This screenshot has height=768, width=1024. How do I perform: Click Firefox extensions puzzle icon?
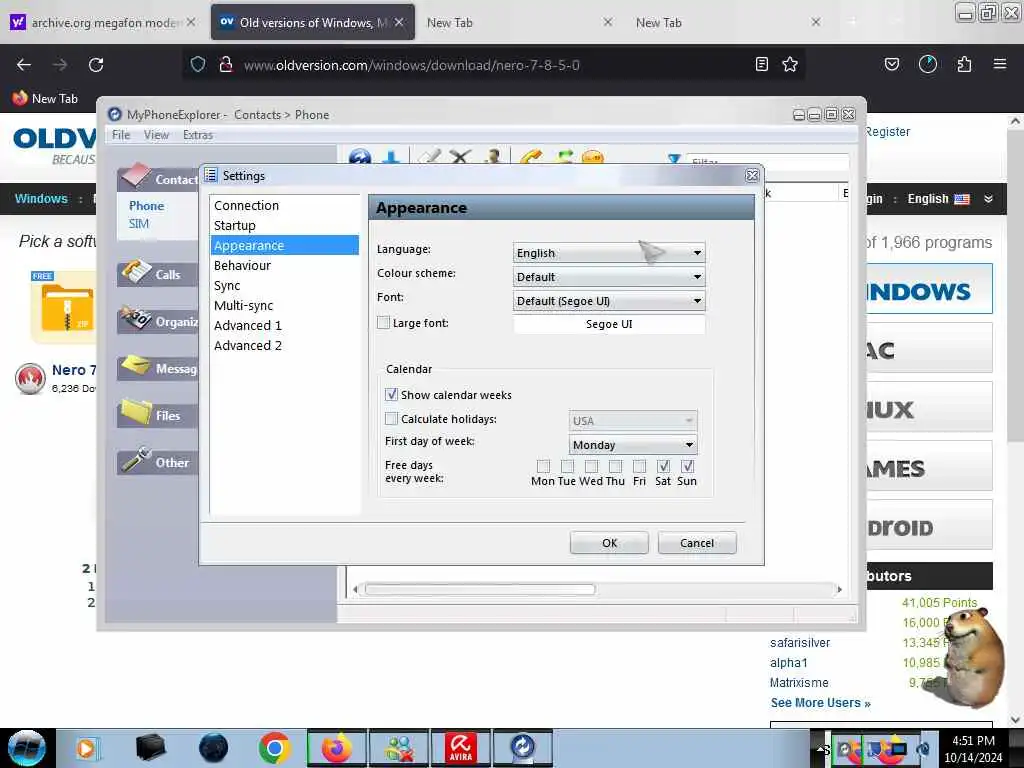pyautogui.click(x=964, y=64)
